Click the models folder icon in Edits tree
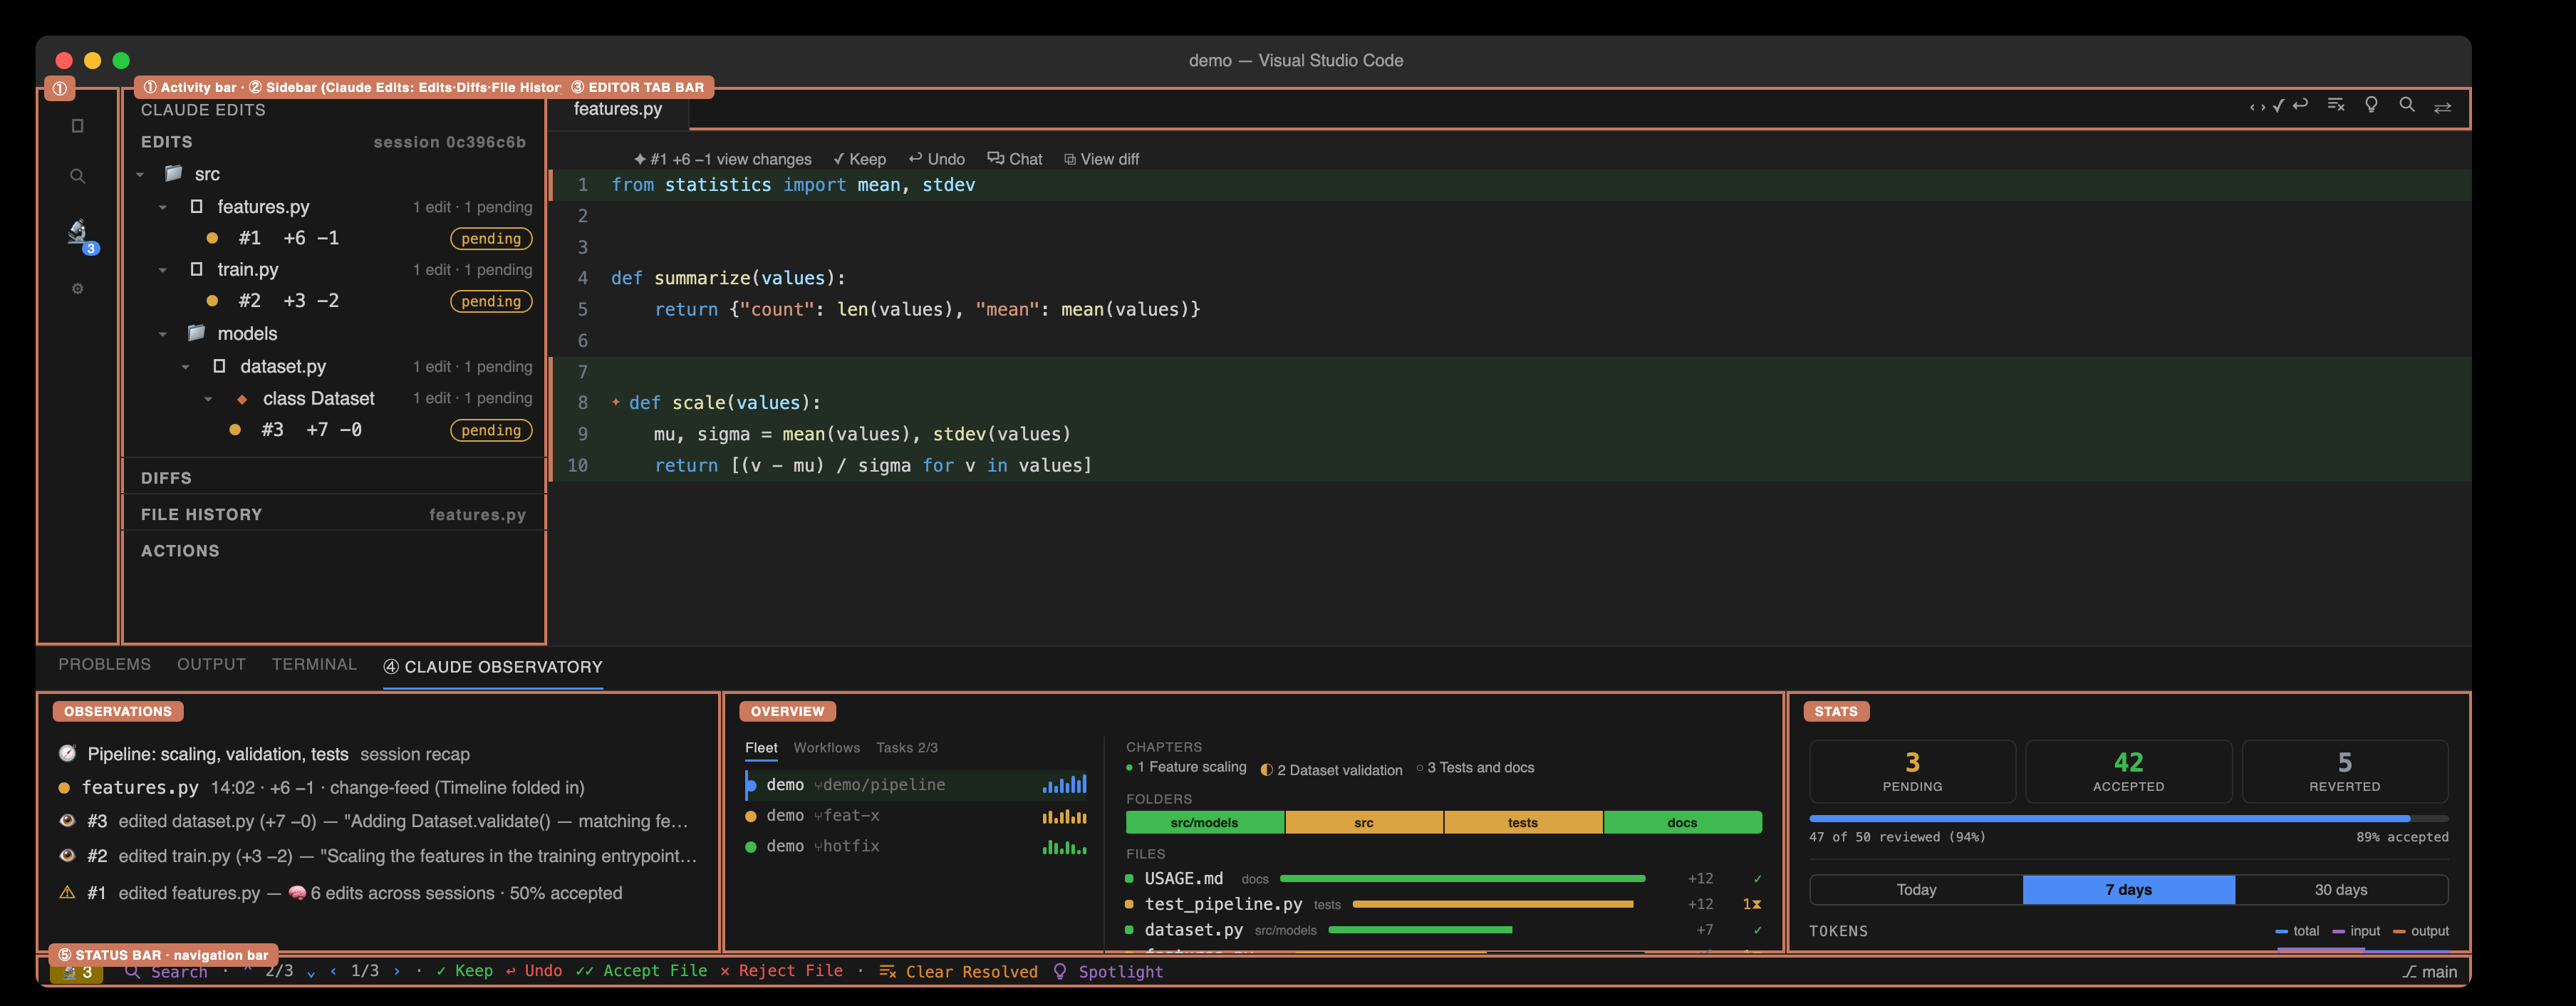 [197, 333]
